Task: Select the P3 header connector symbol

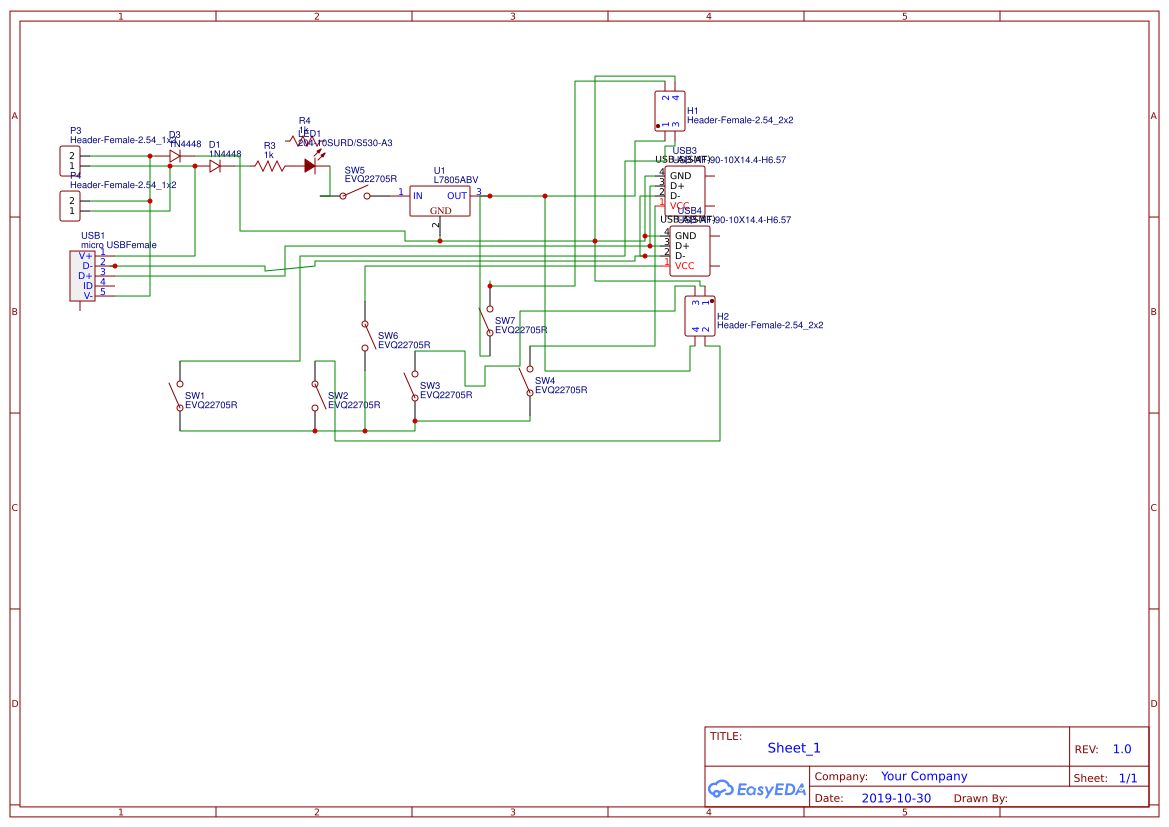Action: click(x=70, y=161)
